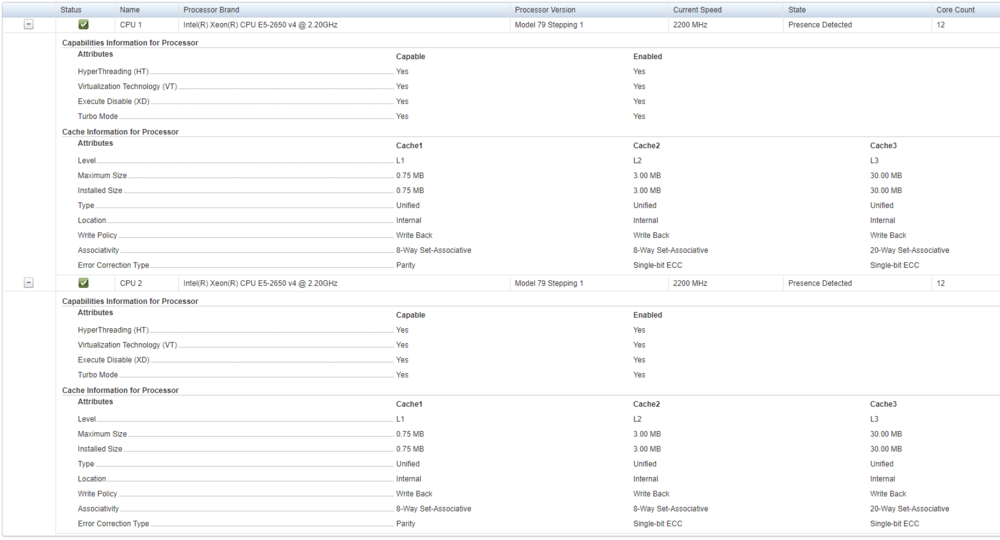Sort by the Processor Version column header
This screenshot has width=1000, height=540.
pos(545,10)
